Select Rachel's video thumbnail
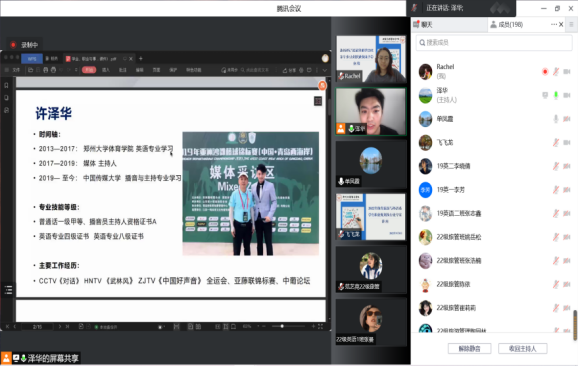Viewport: 579px width, 366px height. [x=371, y=59]
